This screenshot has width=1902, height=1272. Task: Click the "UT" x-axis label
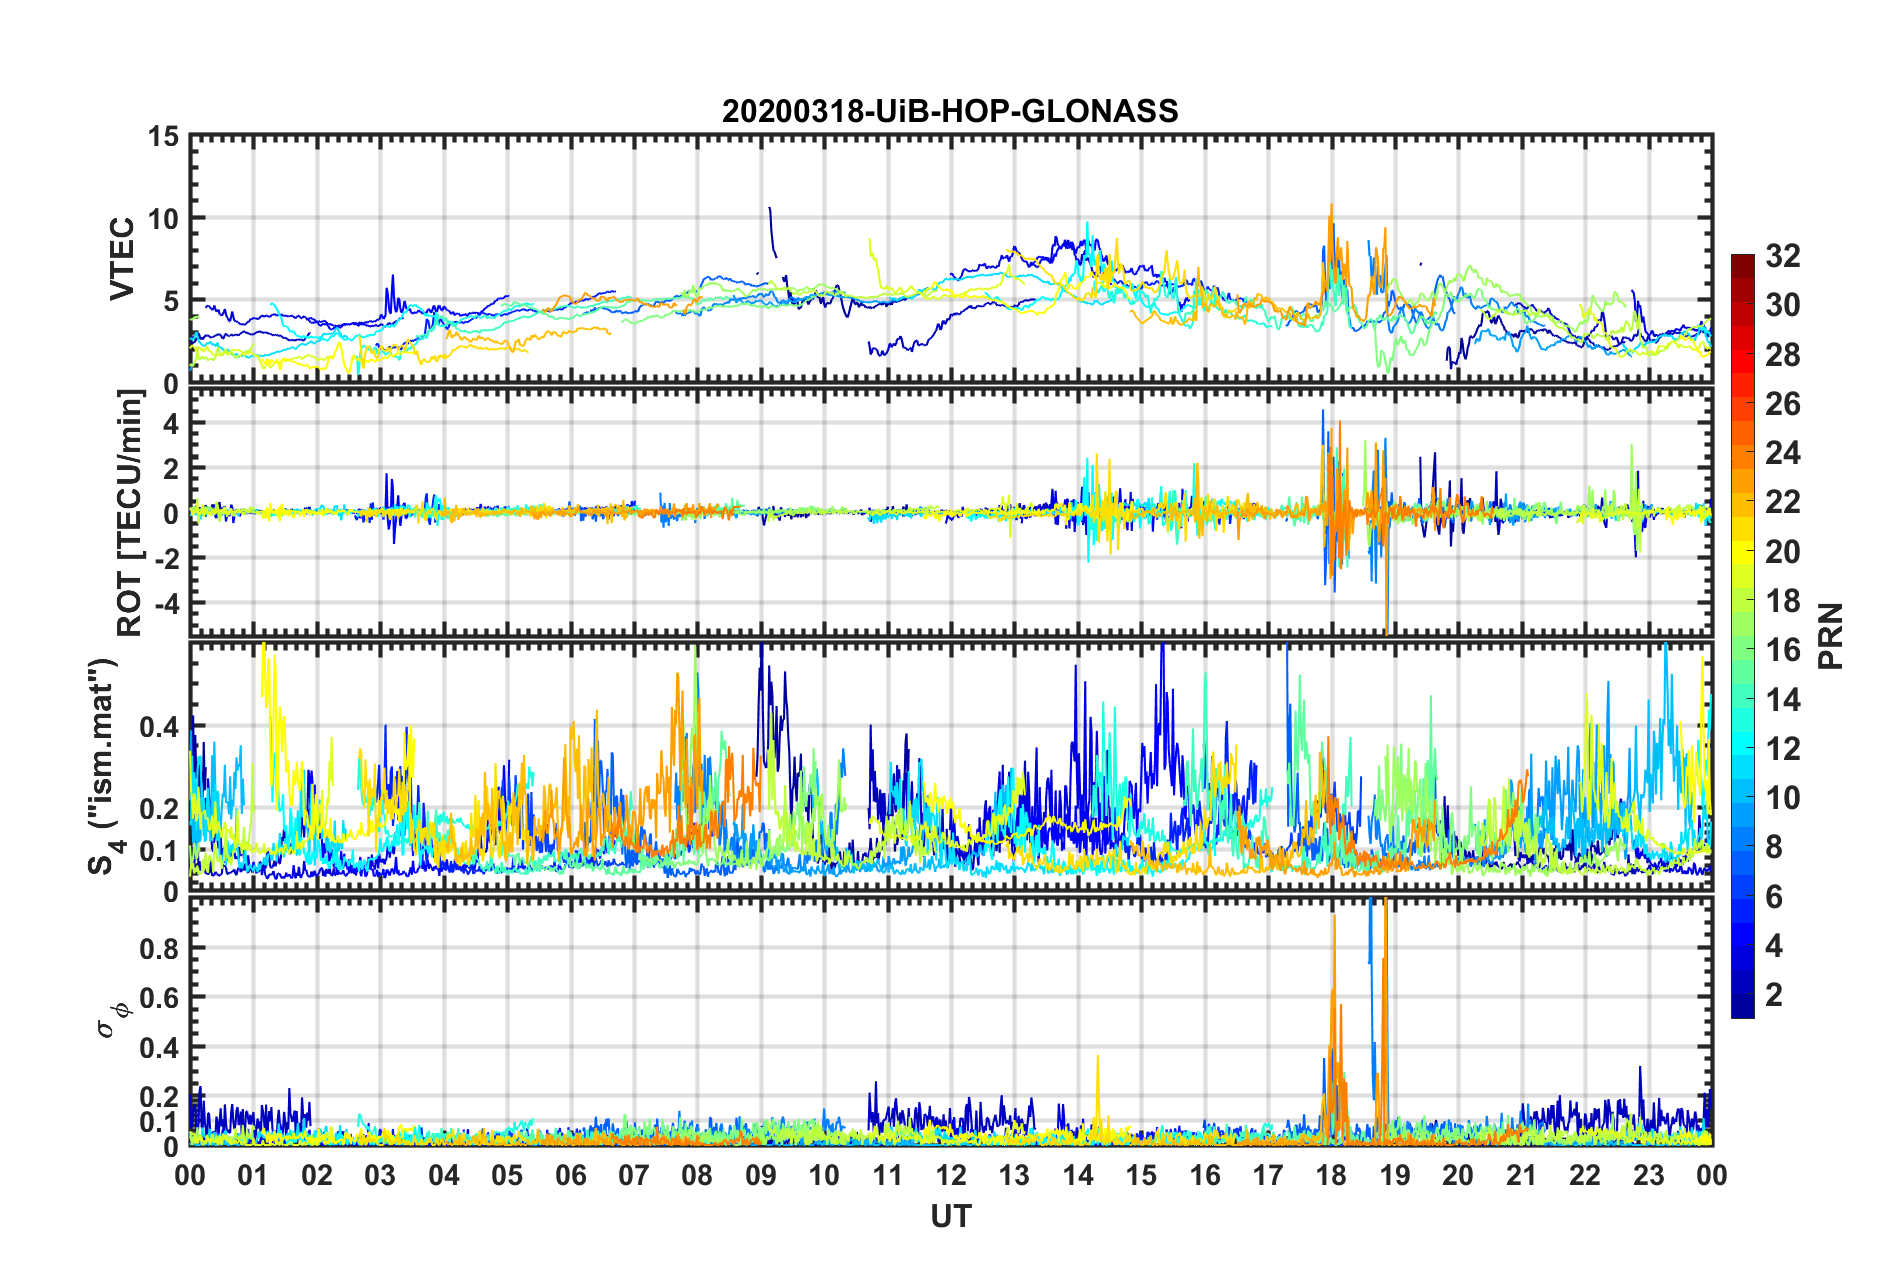point(951,1216)
